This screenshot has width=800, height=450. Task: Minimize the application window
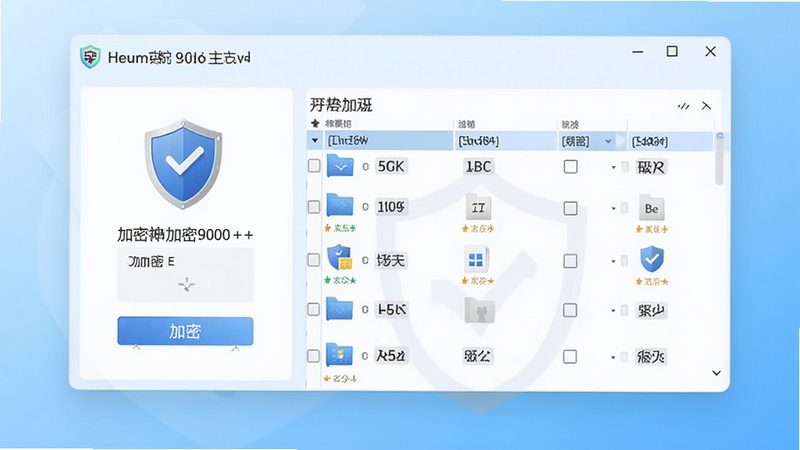coord(638,52)
